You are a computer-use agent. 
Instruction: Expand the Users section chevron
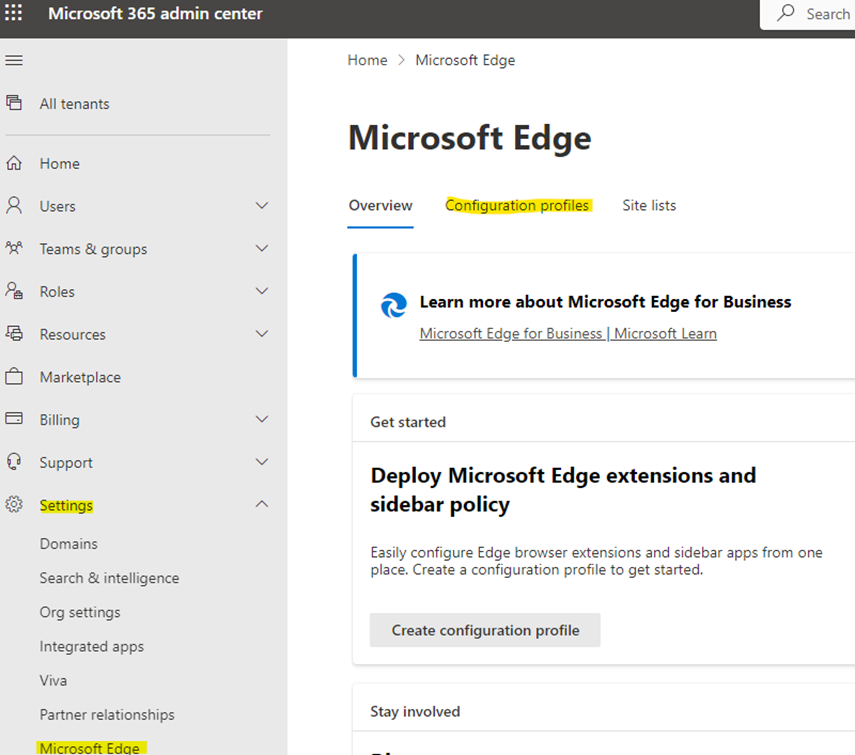pyautogui.click(x=262, y=206)
